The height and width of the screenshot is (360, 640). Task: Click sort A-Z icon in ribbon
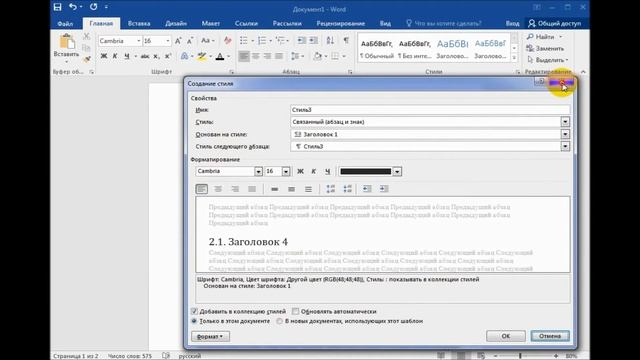330,40
